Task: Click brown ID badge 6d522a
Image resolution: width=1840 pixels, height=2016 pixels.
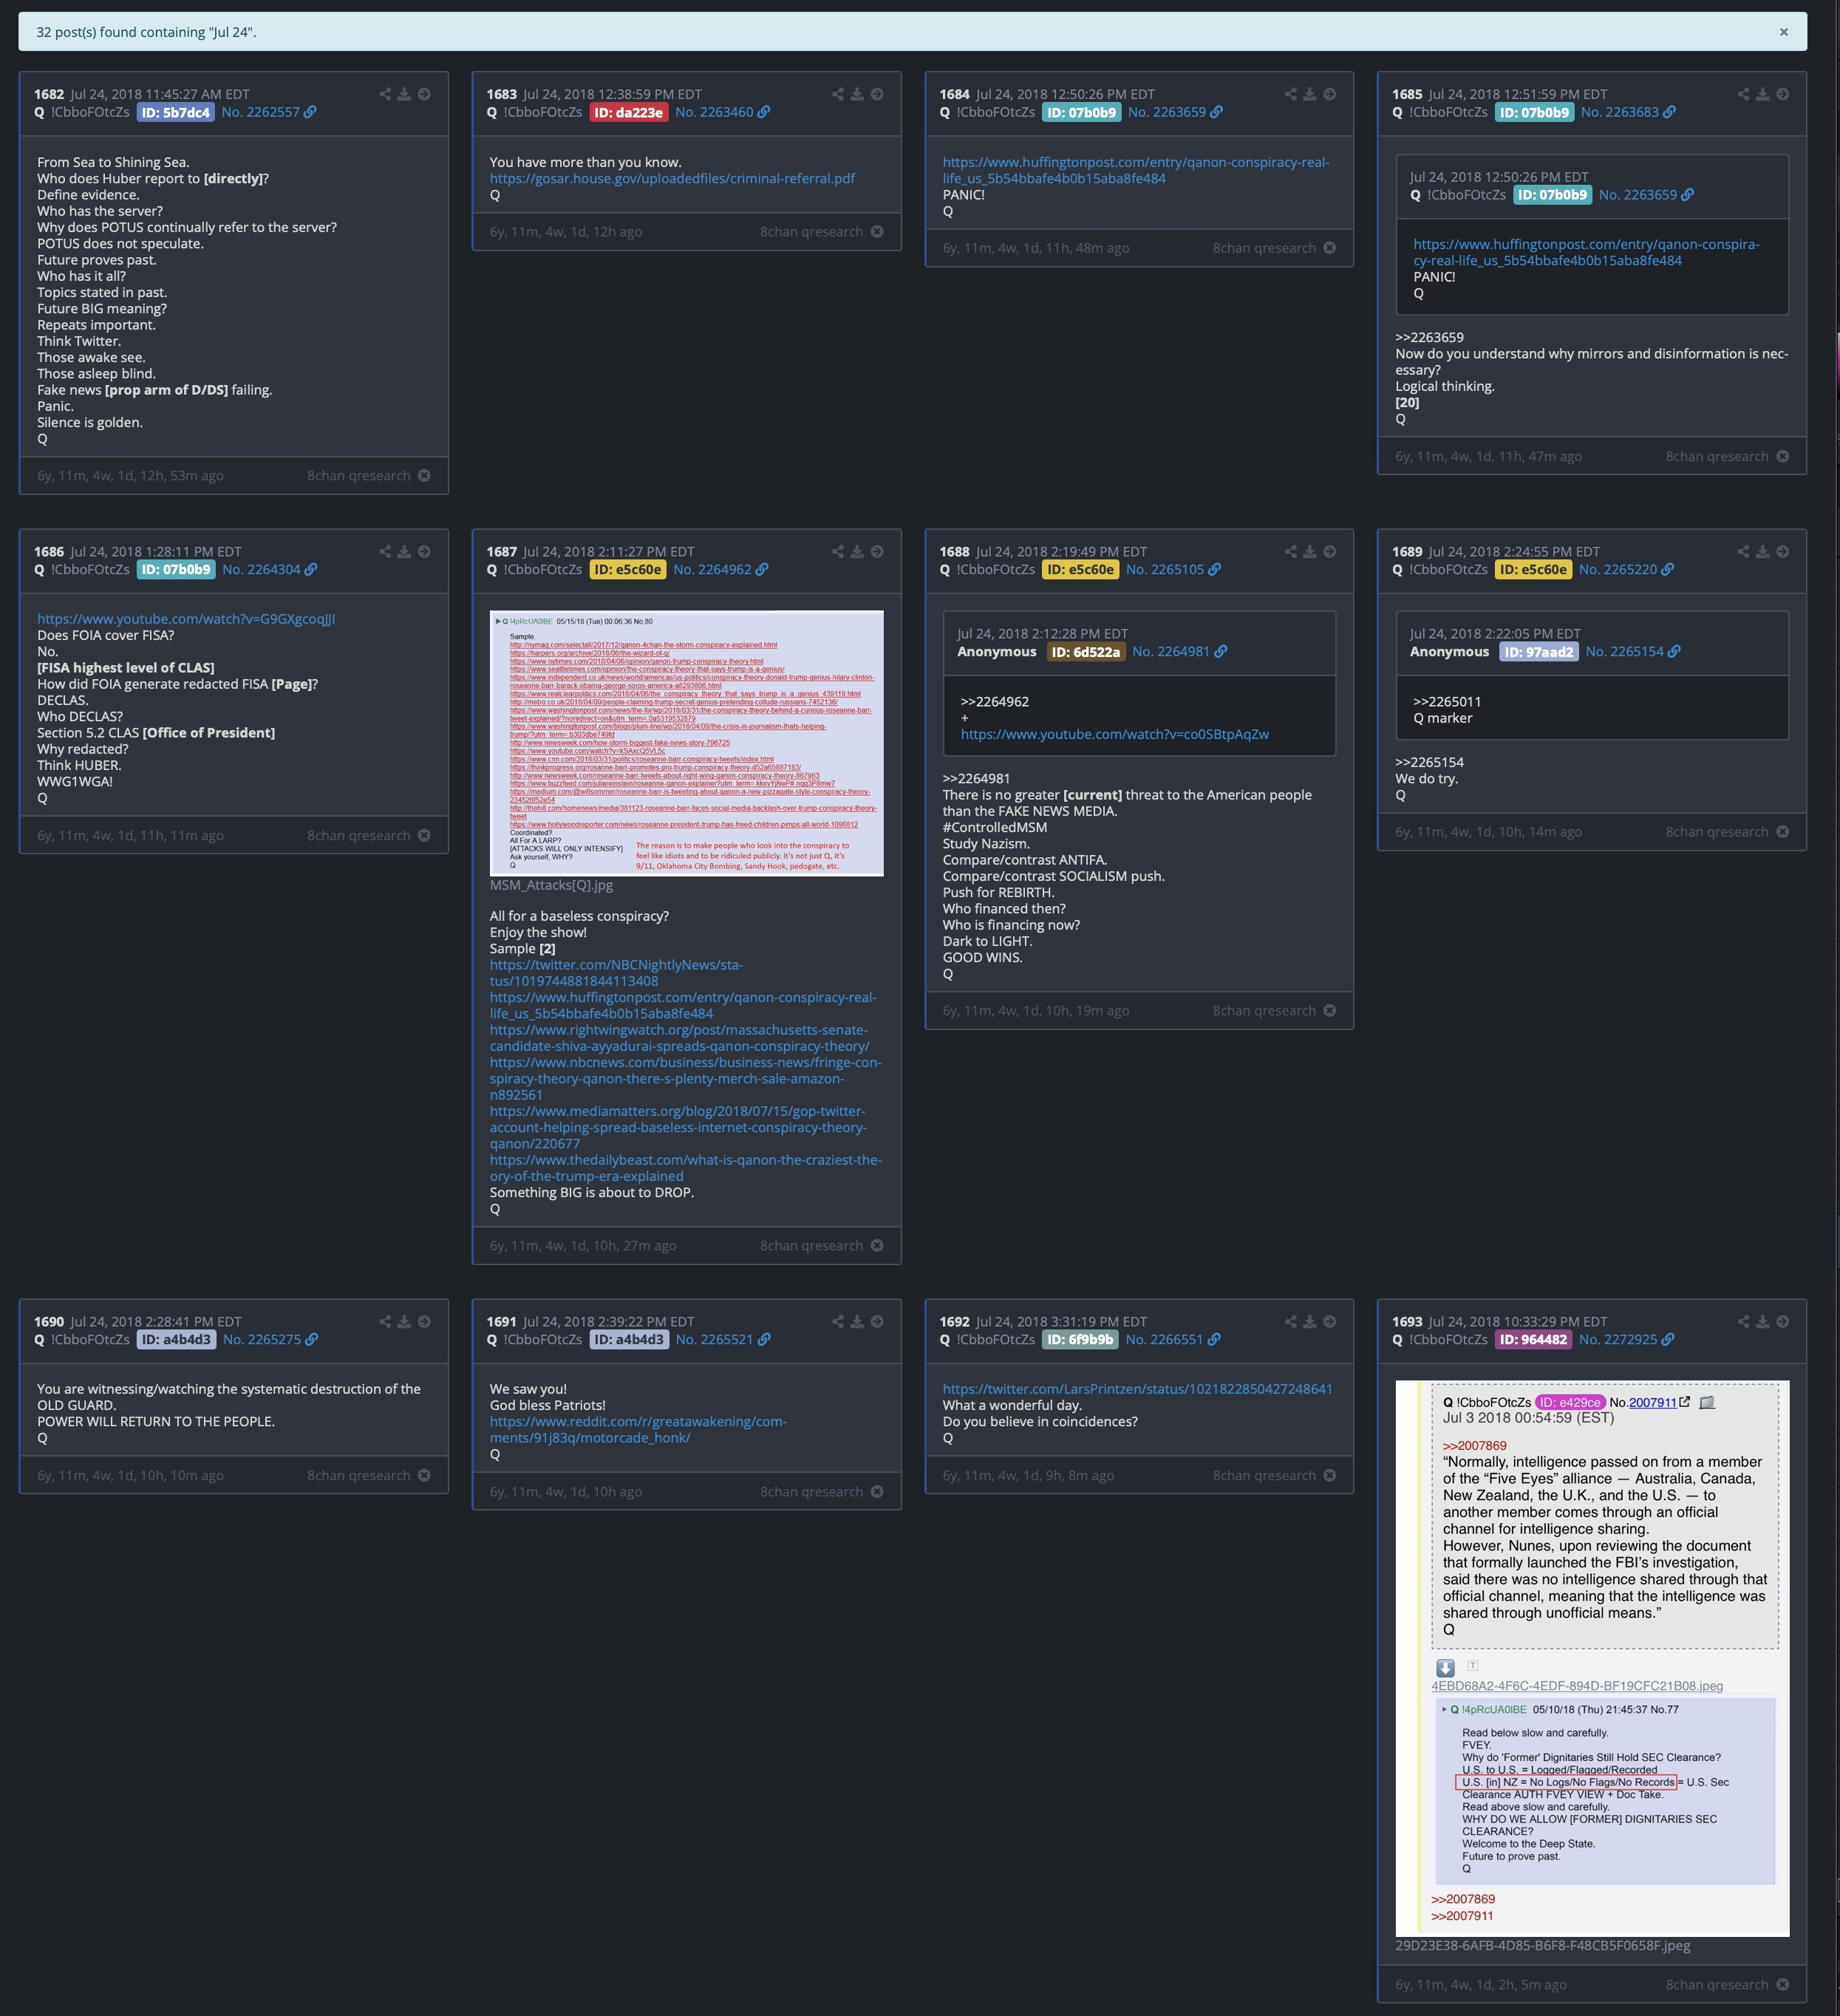Action: coord(1085,651)
